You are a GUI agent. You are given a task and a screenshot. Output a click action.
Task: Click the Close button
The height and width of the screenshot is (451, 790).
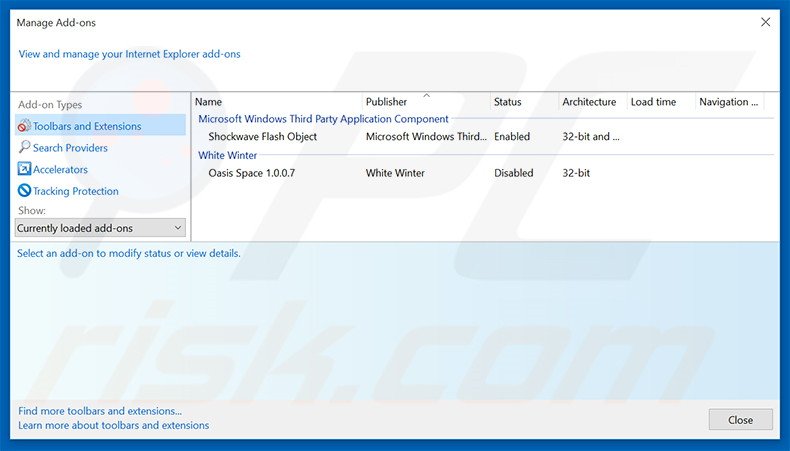click(740, 419)
